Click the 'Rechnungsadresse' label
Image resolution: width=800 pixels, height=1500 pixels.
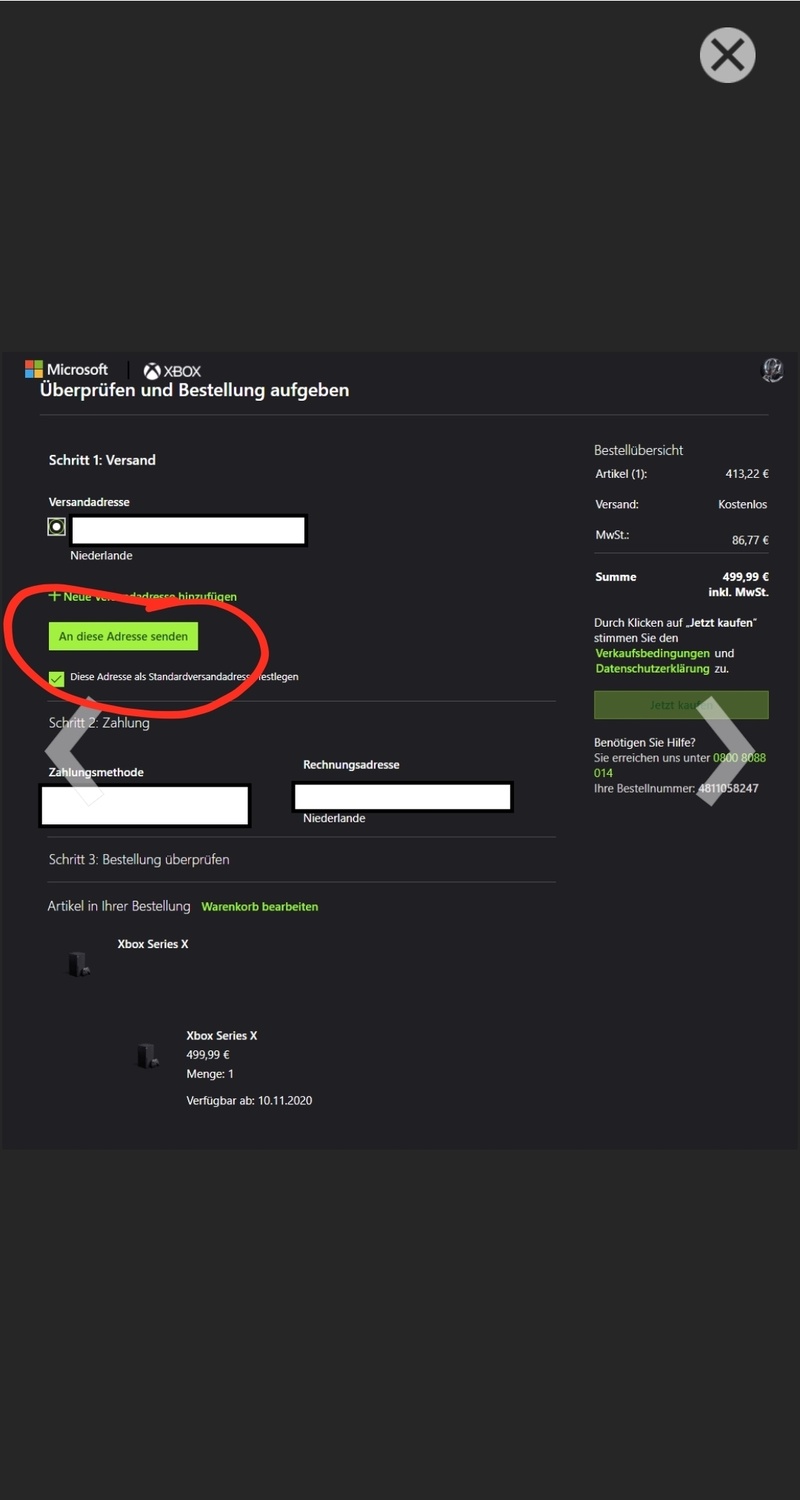click(x=351, y=765)
